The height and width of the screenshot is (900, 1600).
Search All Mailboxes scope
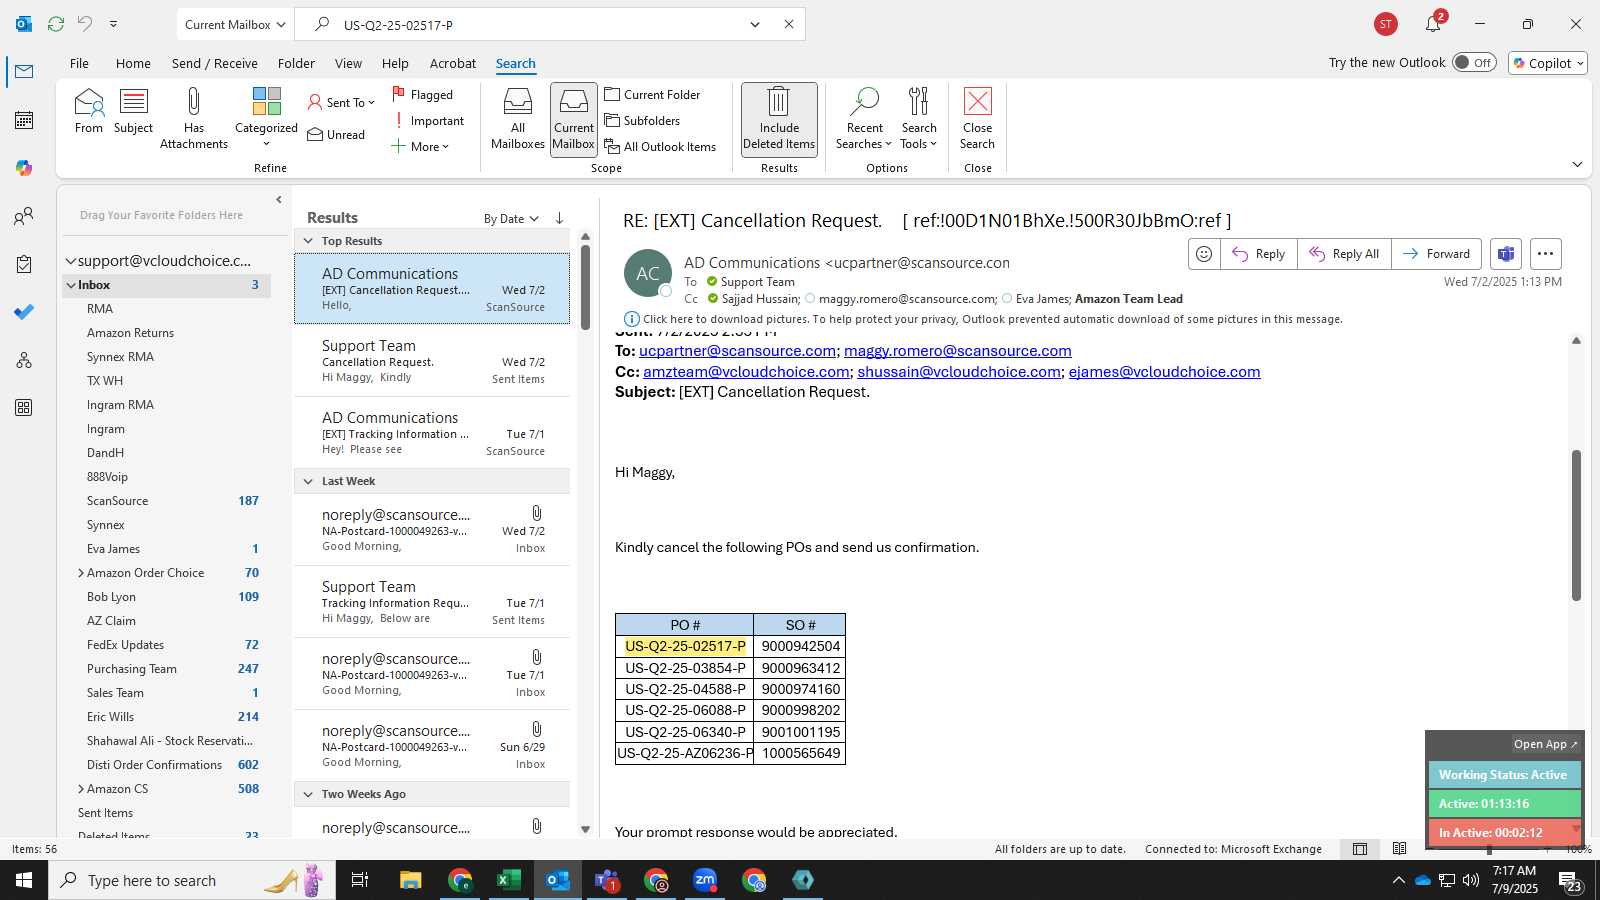(x=518, y=118)
